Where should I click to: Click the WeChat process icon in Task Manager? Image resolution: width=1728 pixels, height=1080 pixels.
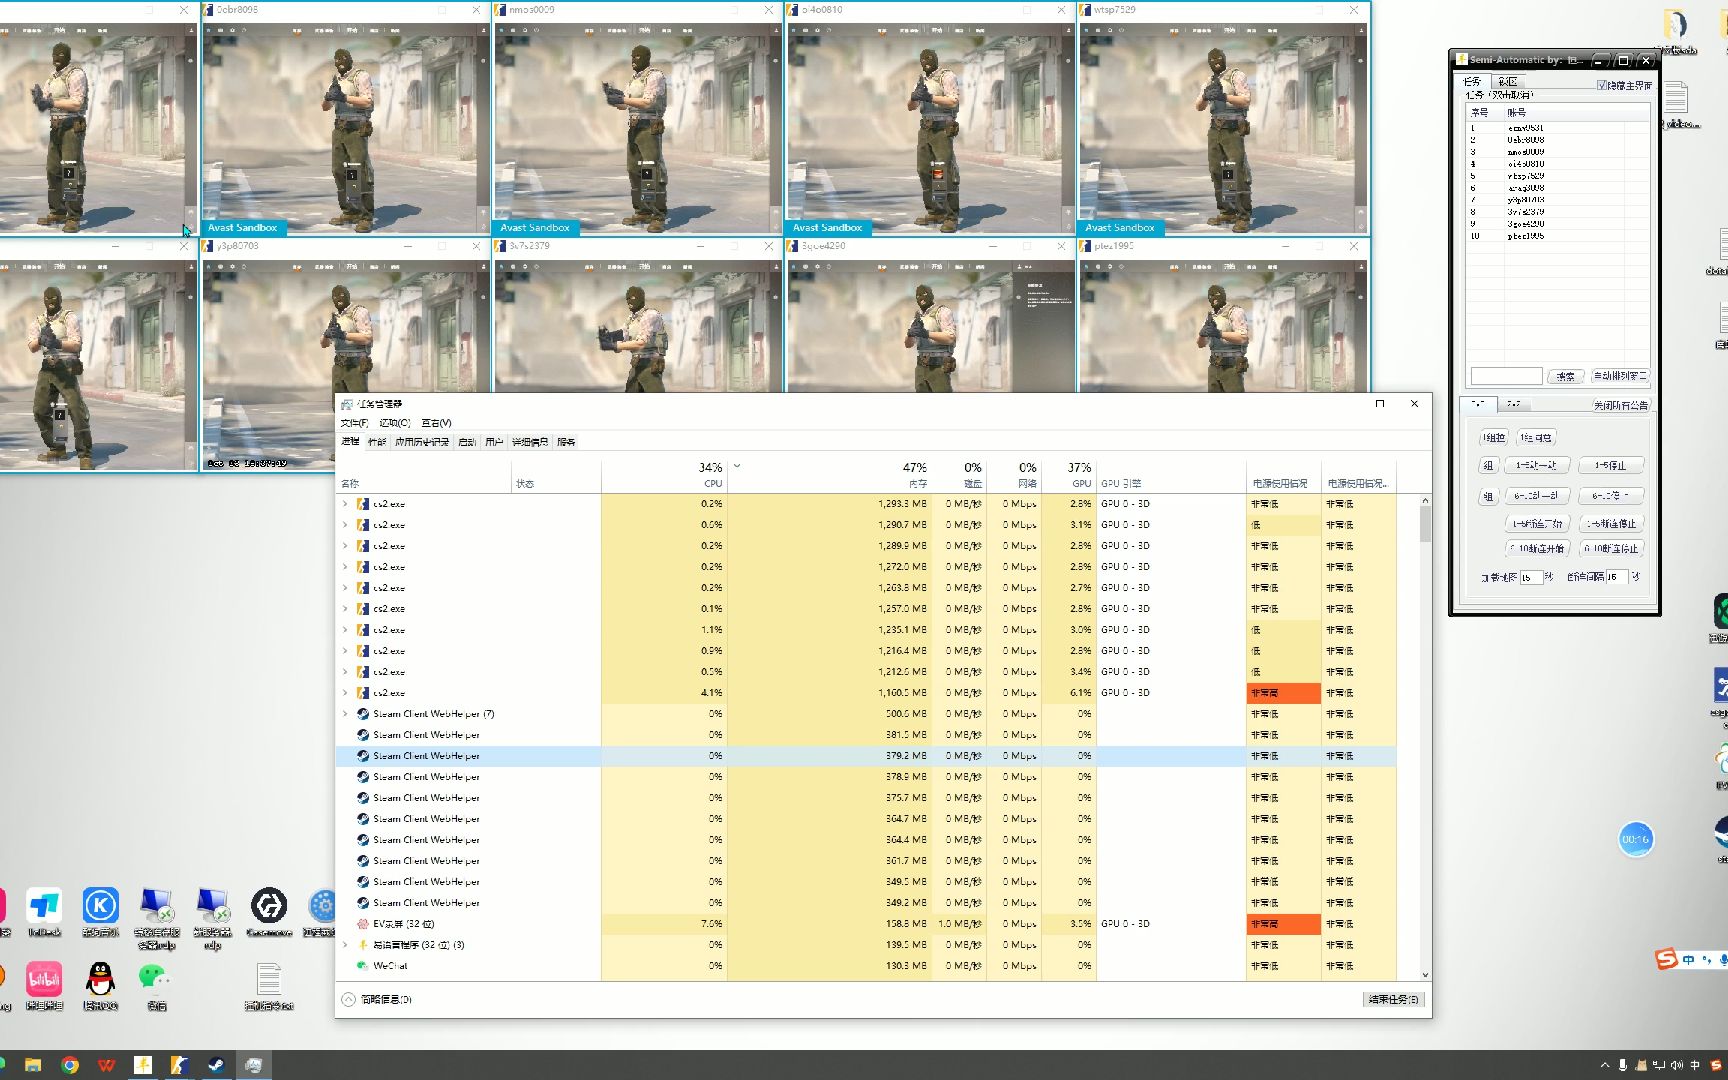(363, 966)
